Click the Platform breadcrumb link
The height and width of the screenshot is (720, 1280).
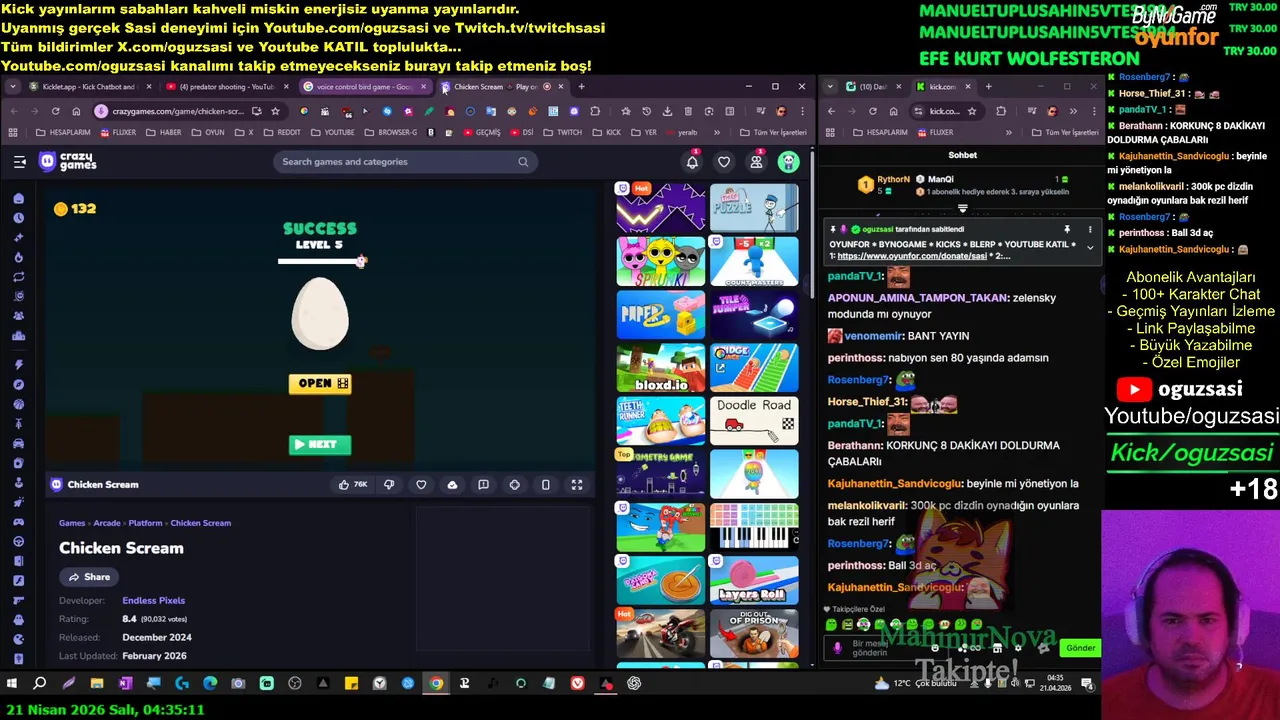pyautogui.click(x=146, y=523)
